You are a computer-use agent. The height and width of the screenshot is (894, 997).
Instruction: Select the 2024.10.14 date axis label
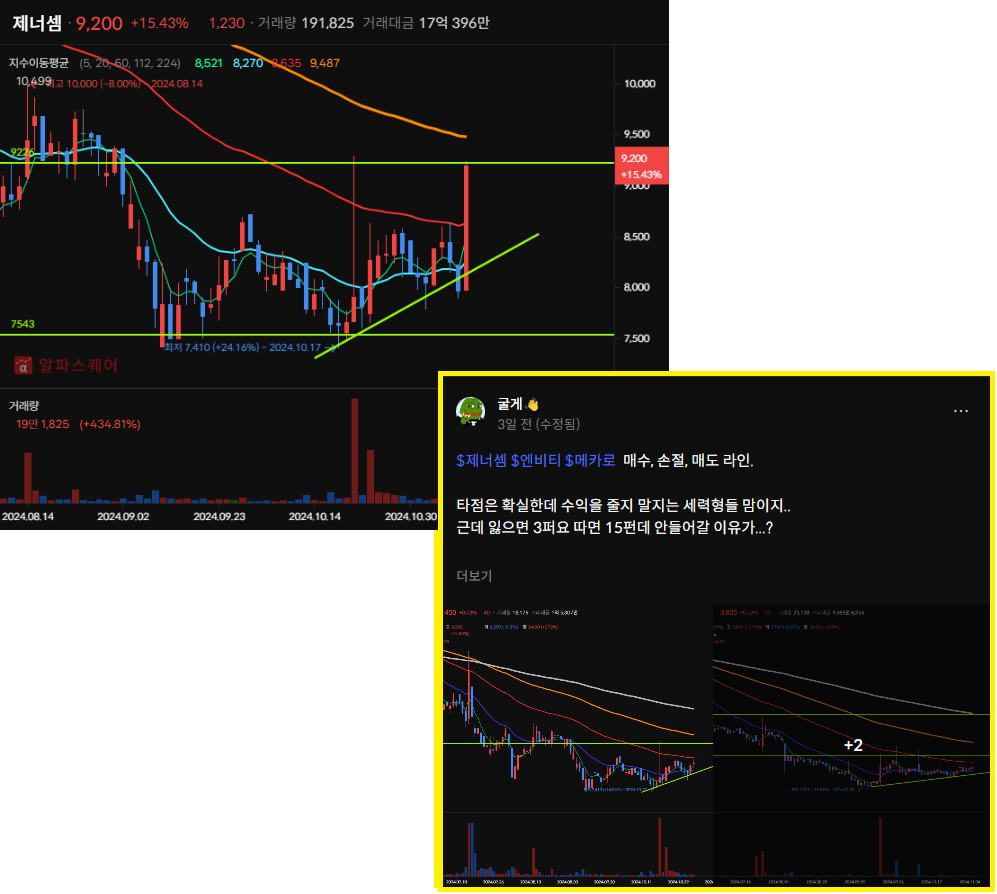pos(315,516)
